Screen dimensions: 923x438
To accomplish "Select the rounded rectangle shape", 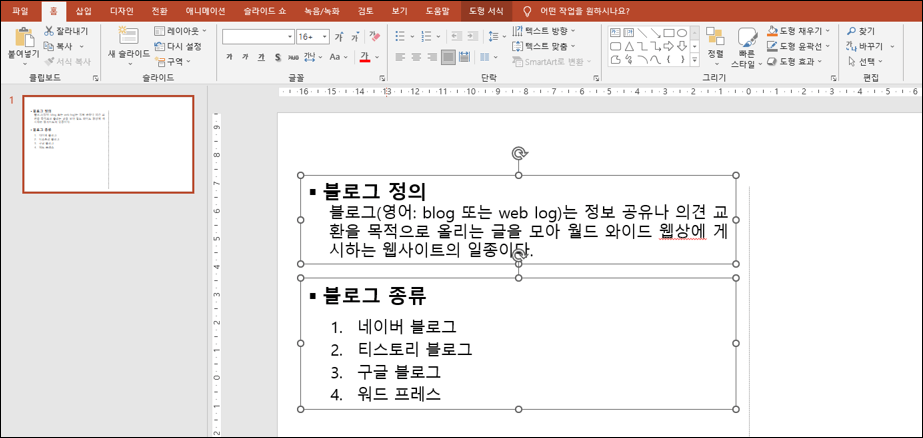I will 615,46.
